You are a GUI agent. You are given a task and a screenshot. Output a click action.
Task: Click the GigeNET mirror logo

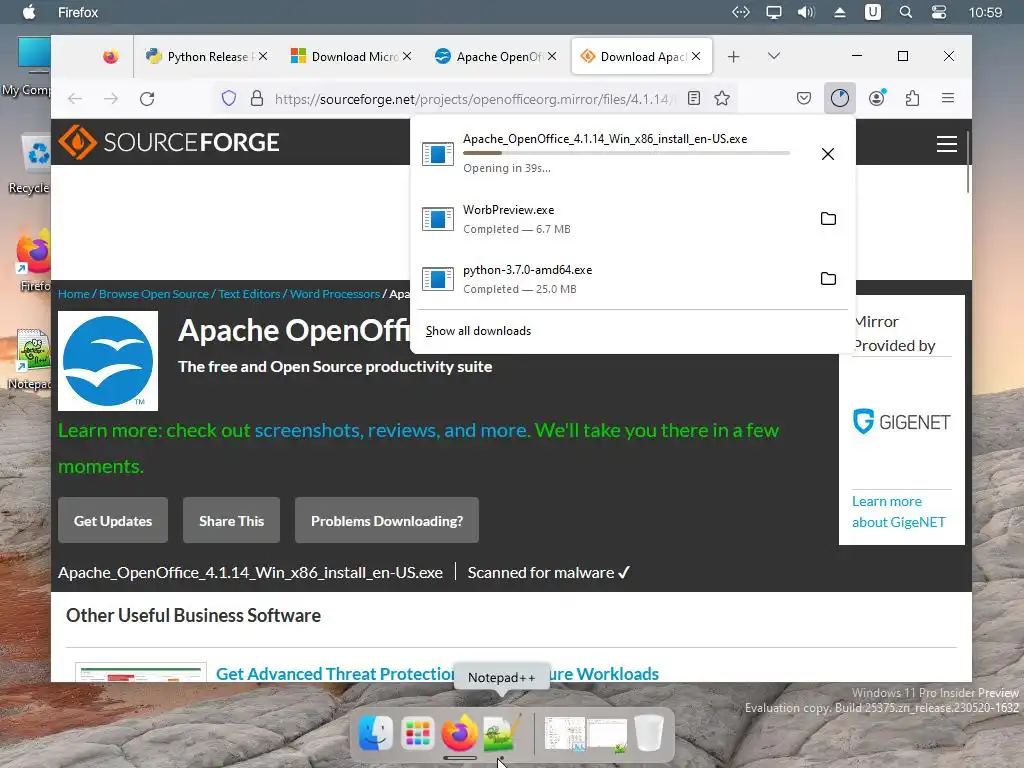(901, 422)
